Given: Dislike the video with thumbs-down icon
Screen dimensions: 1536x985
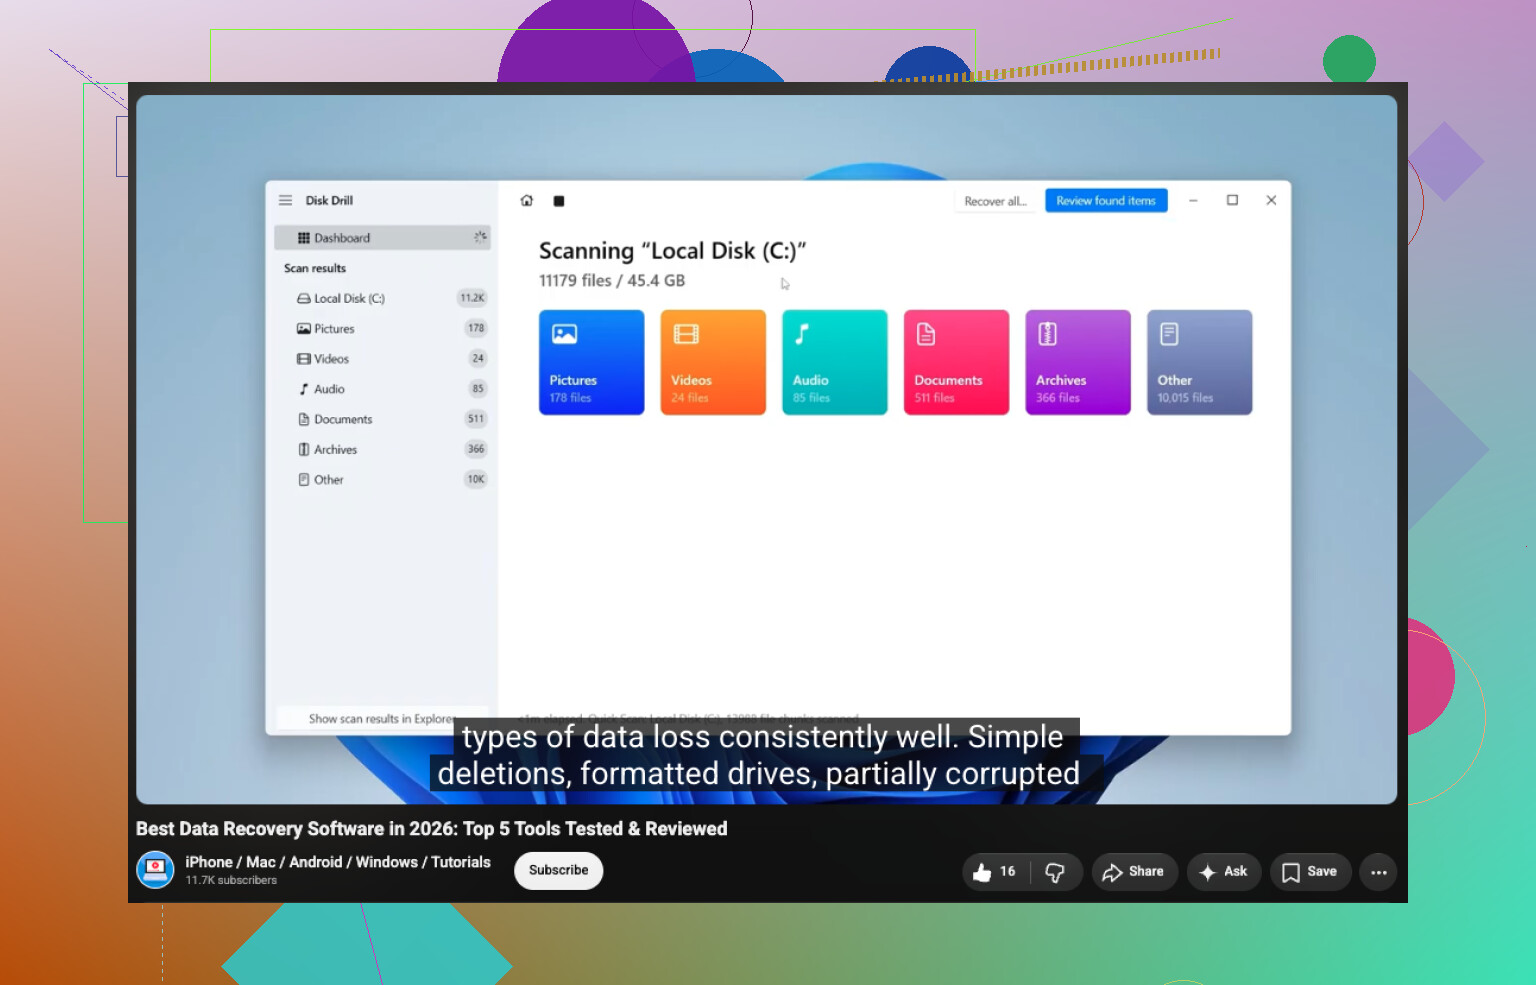Looking at the screenshot, I should [1056, 872].
